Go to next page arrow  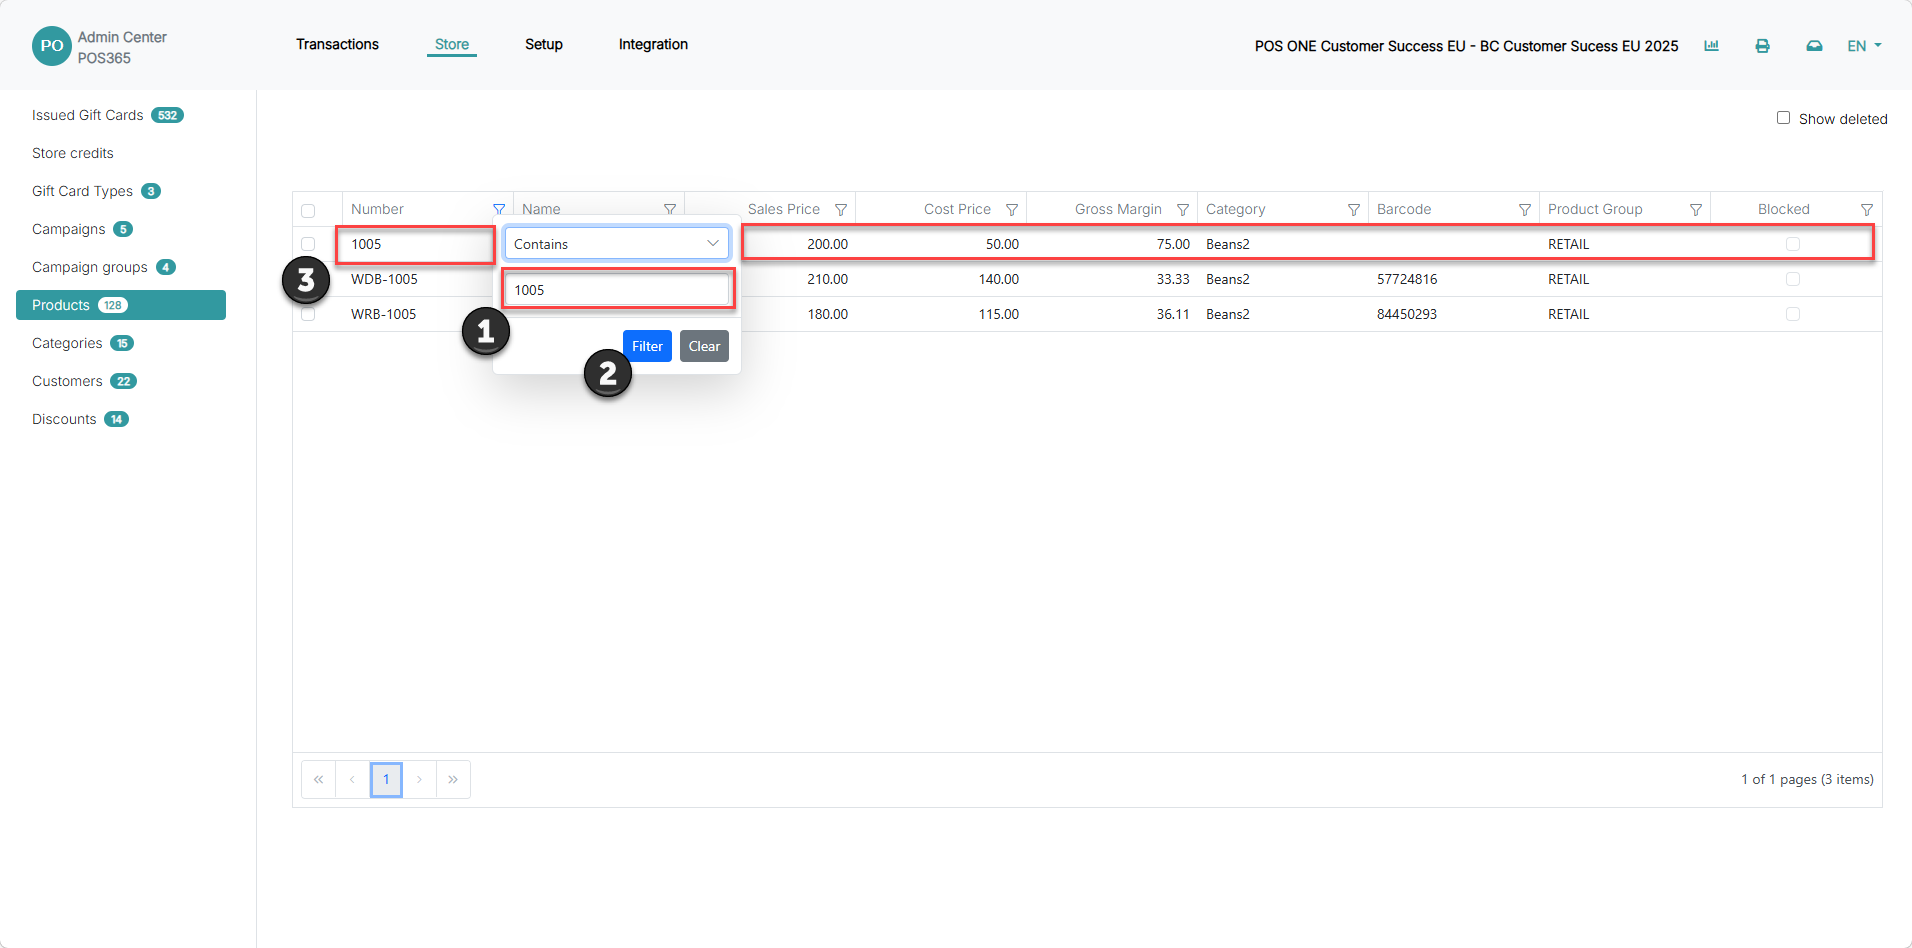pyautogui.click(x=420, y=779)
